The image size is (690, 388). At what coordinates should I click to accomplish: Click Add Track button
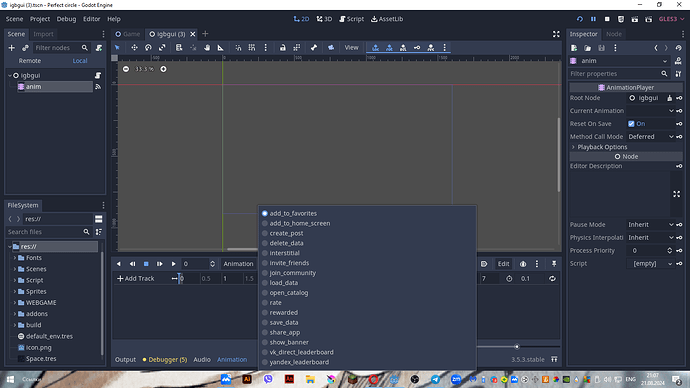pyautogui.click(x=136, y=278)
